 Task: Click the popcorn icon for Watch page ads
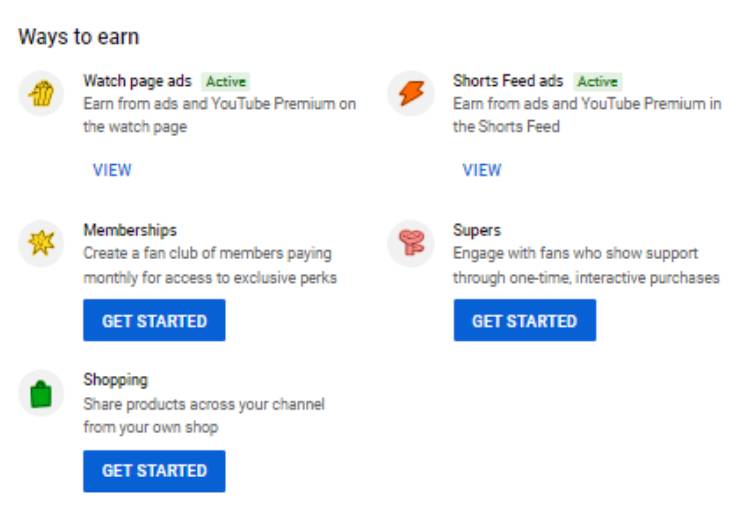tap(41, 93)
